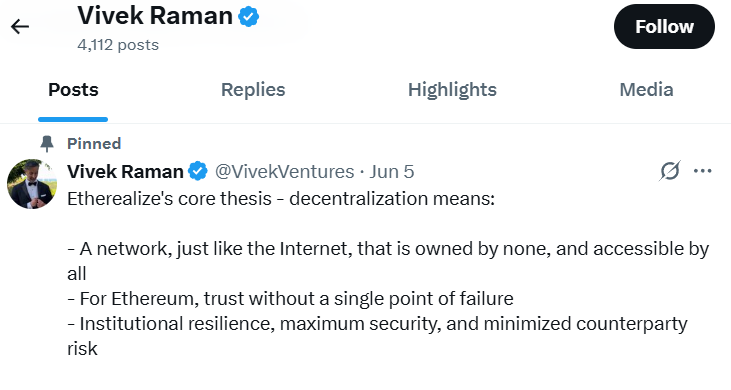The height and width of the screenshot is (390, 731).
Task: Open the tweet about Etherealize's core thesis
Action: click(281, 199)
